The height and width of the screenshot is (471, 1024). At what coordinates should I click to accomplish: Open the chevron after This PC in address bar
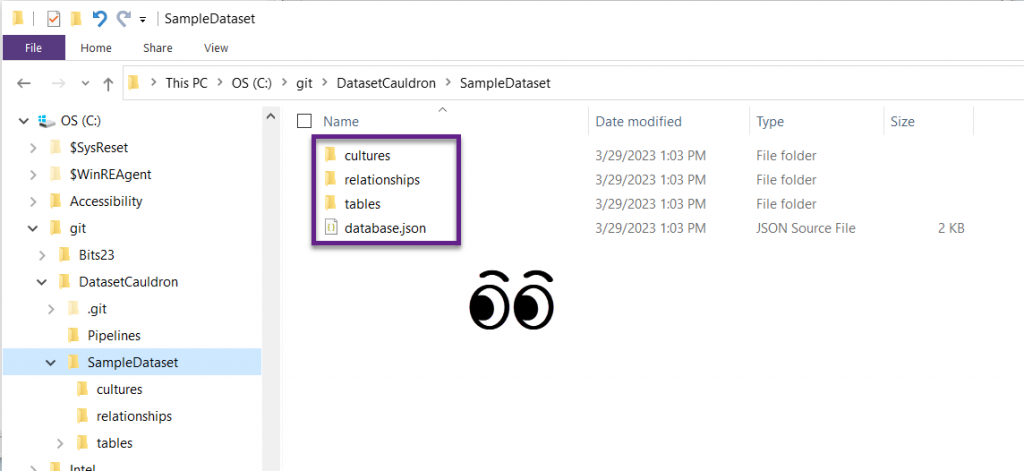pyautogui.click(x=219, y=83)
